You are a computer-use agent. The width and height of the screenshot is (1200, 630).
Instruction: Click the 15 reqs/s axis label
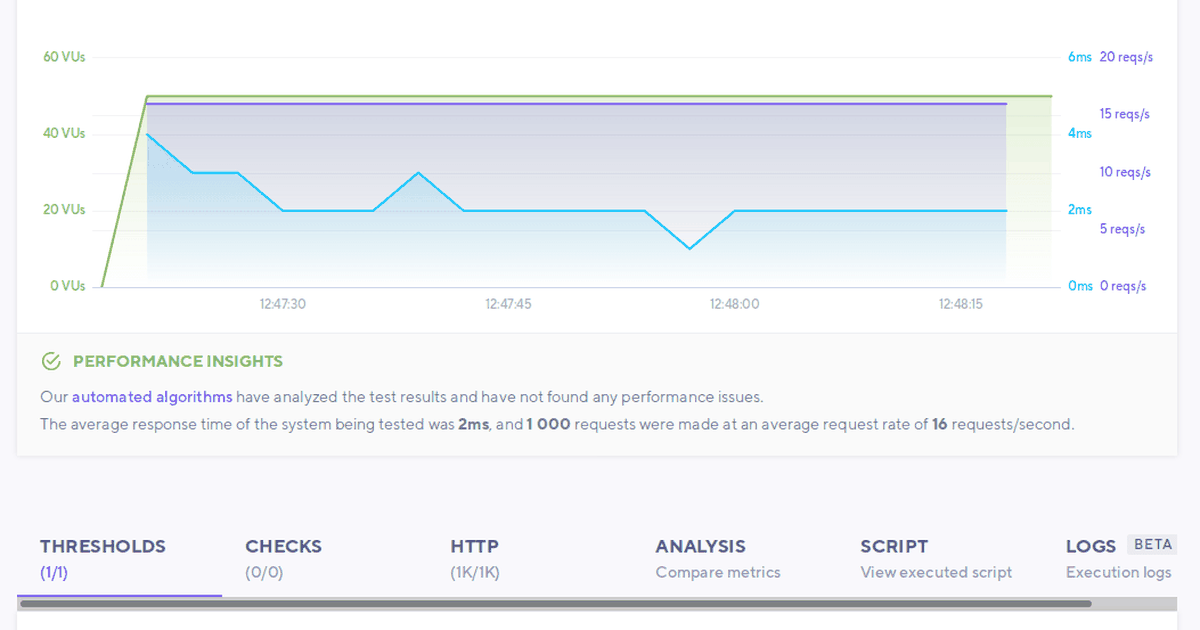pos(1125,114)
